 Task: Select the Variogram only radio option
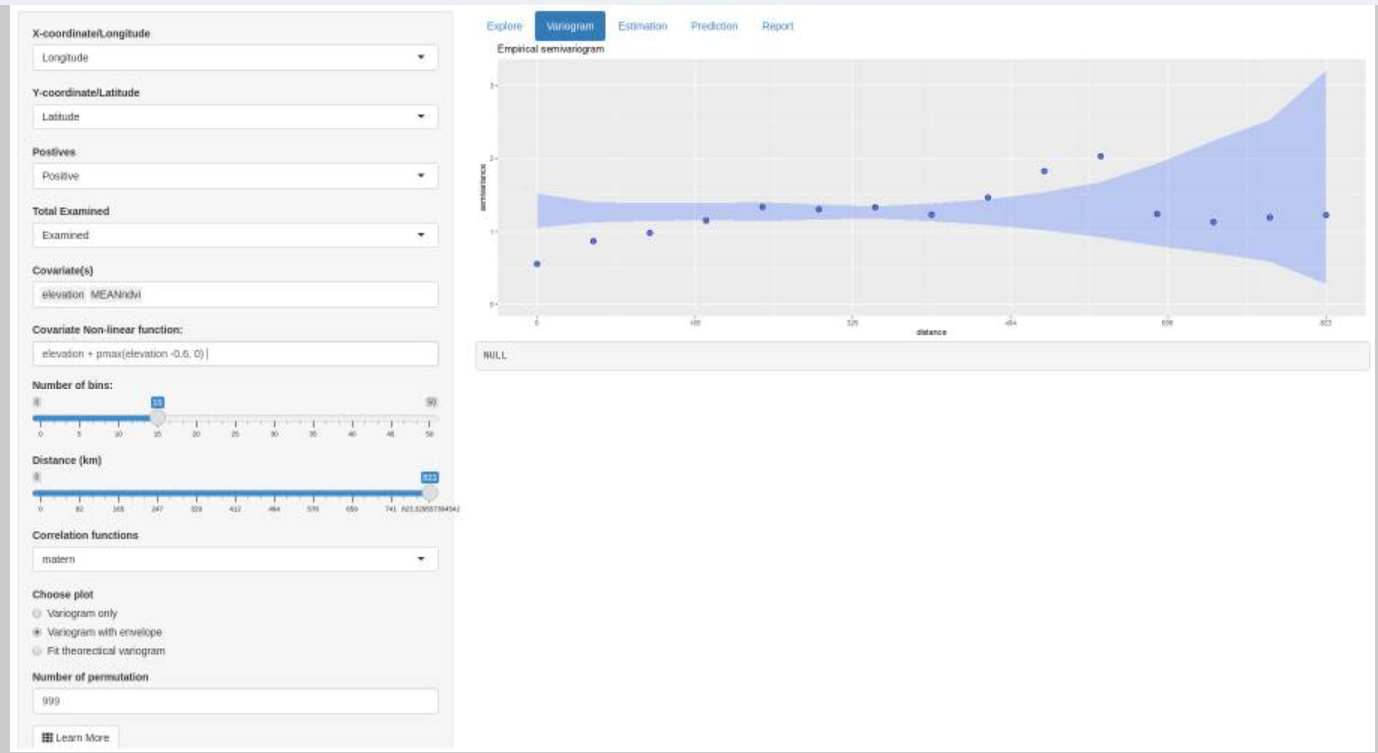(x=38, y=613)
